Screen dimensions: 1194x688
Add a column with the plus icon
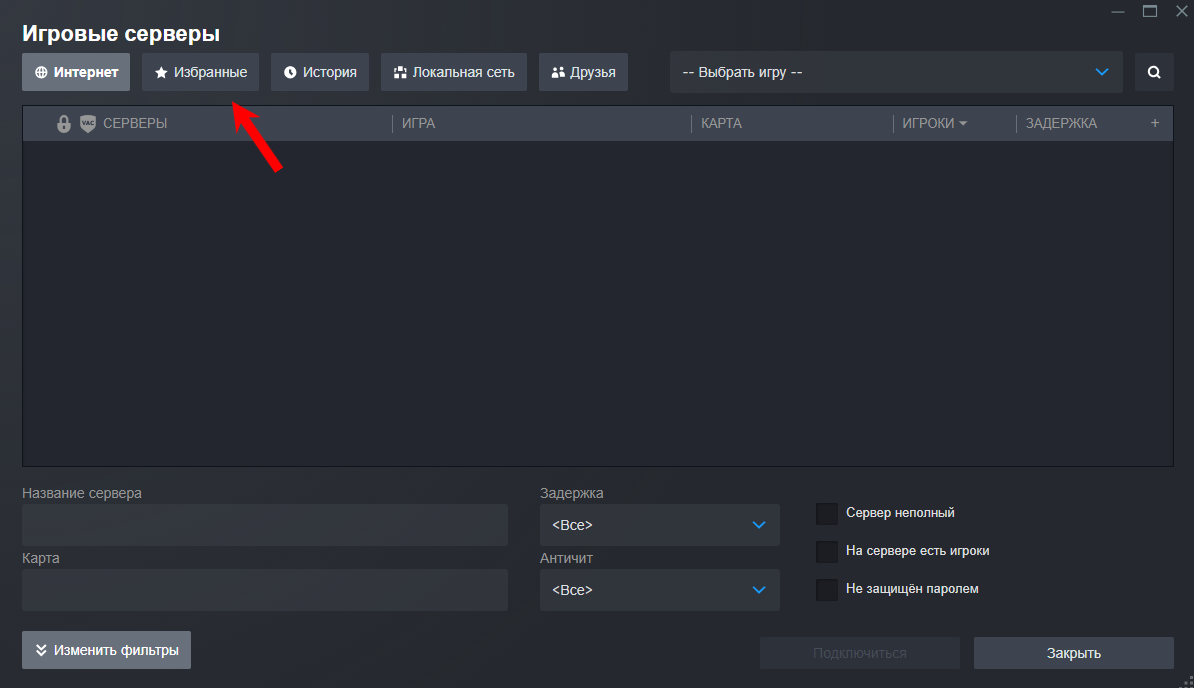1154,123
